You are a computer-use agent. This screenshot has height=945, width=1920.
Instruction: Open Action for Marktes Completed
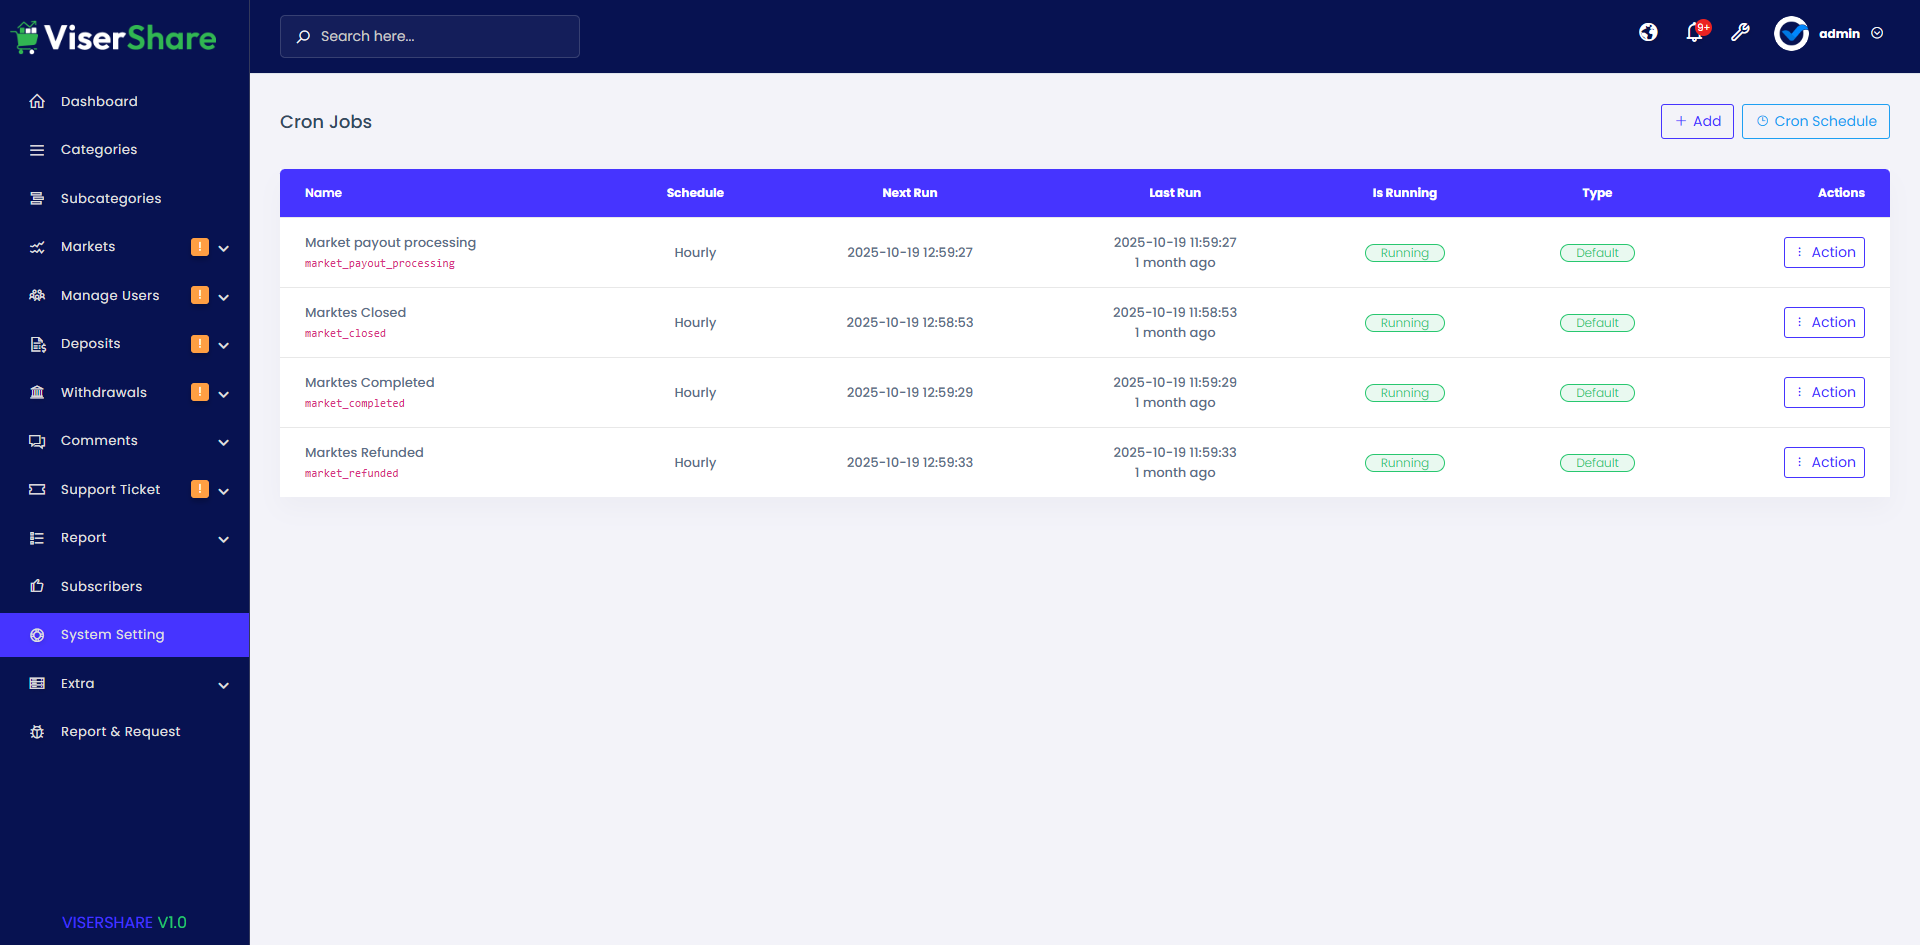point(1824,392)
